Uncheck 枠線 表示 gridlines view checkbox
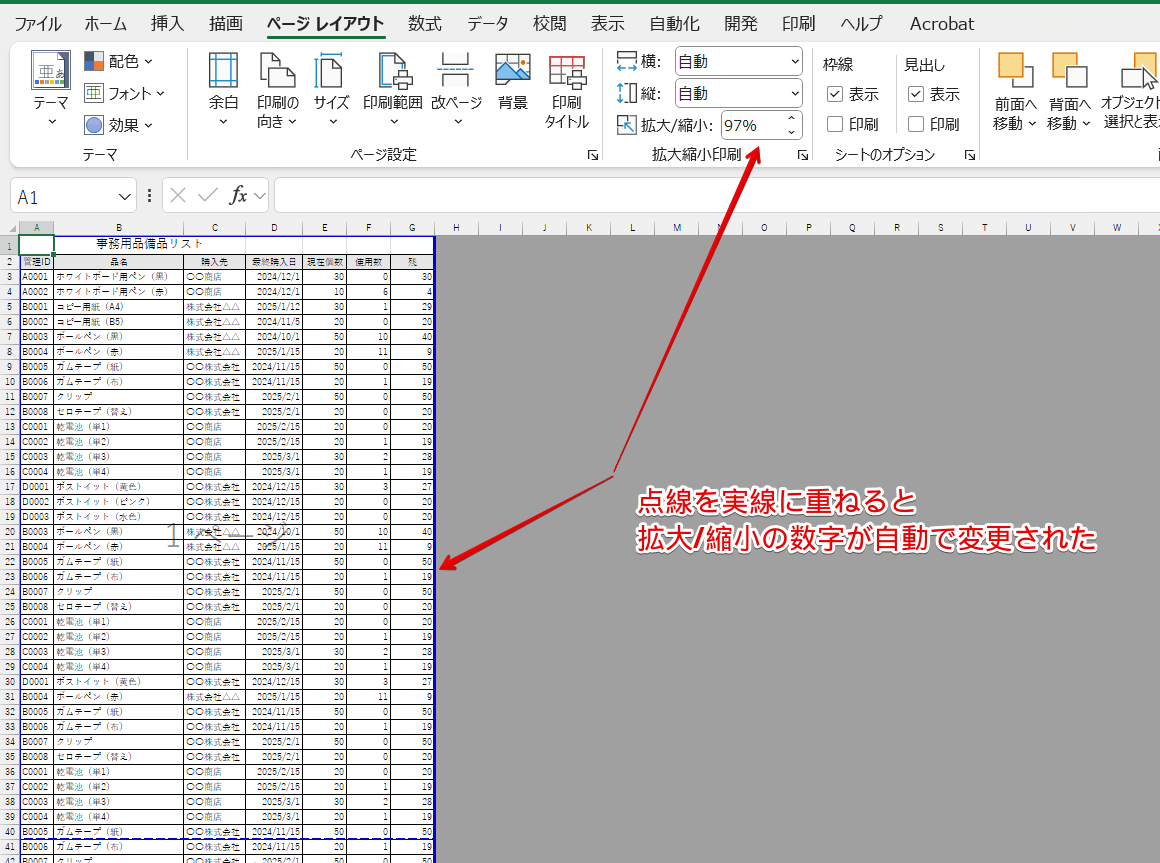 (x=836, y=94)
